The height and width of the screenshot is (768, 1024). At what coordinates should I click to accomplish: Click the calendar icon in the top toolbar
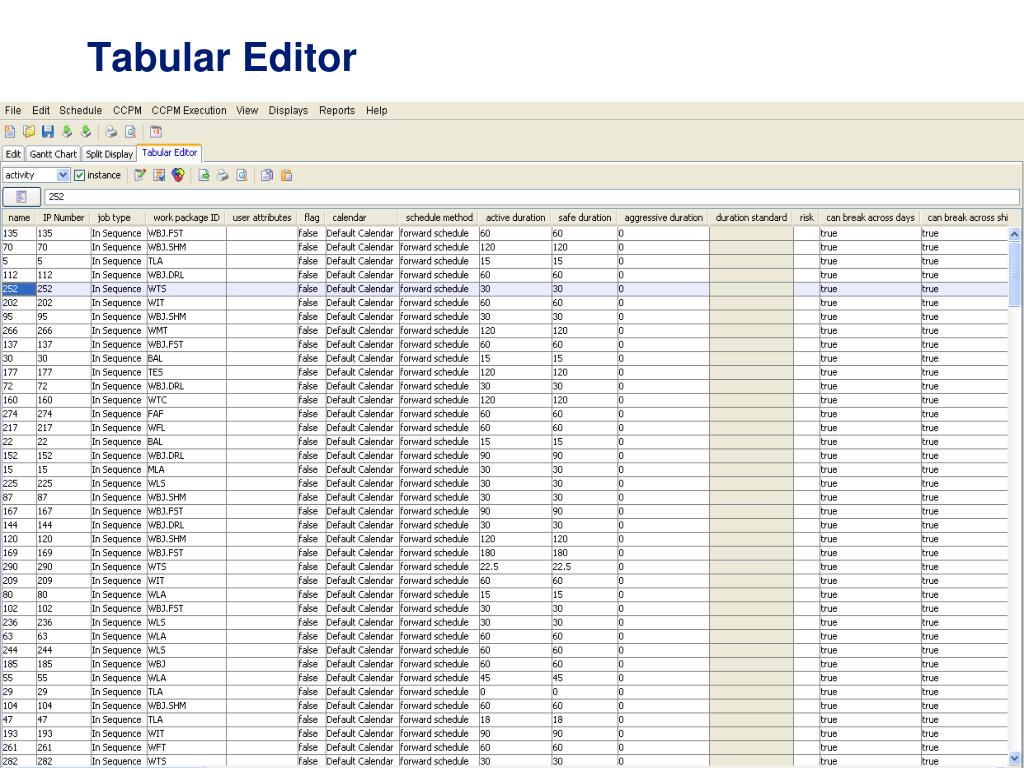(x=155, y=132)
